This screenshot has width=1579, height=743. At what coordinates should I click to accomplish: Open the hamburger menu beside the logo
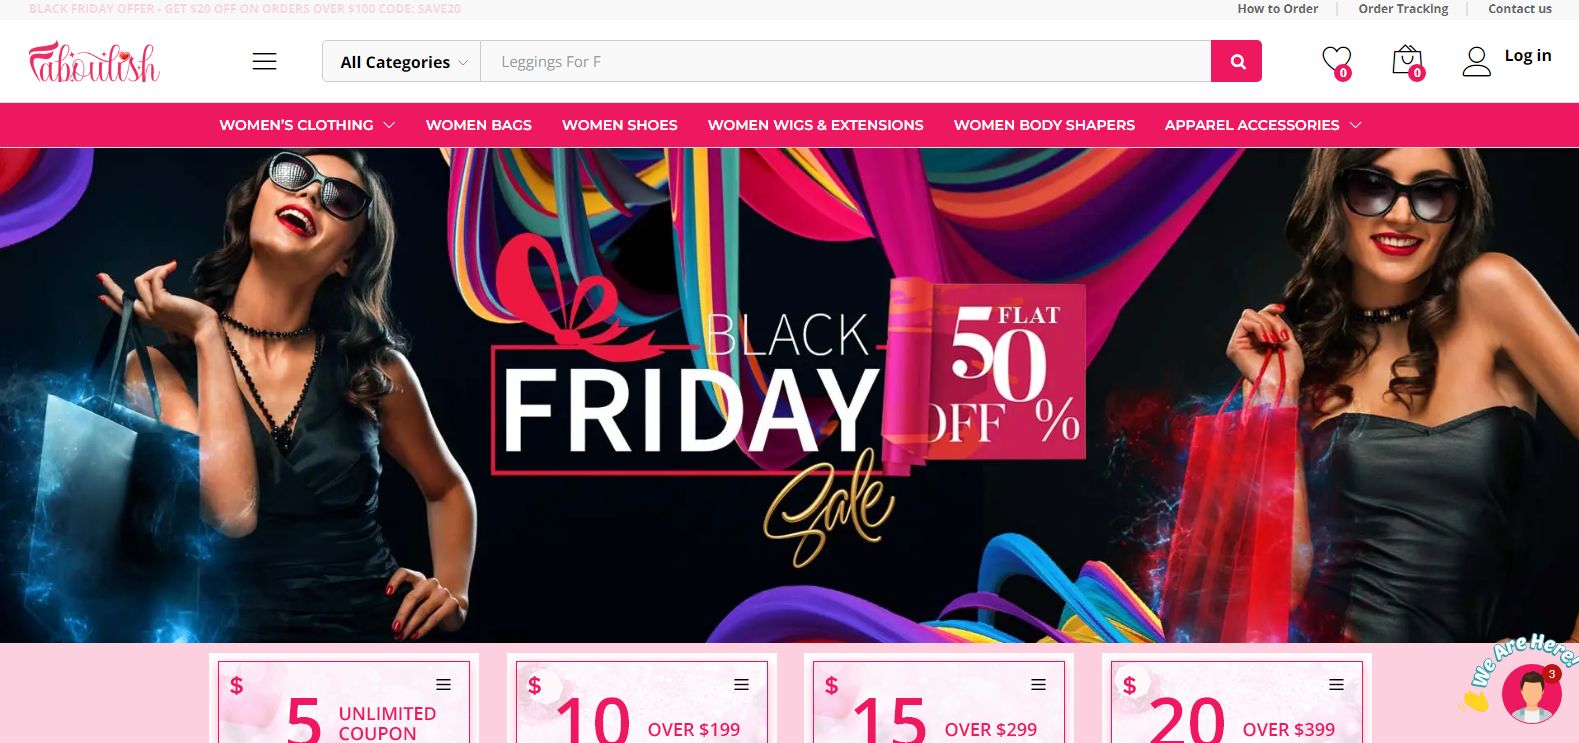[x=264, y=61]
